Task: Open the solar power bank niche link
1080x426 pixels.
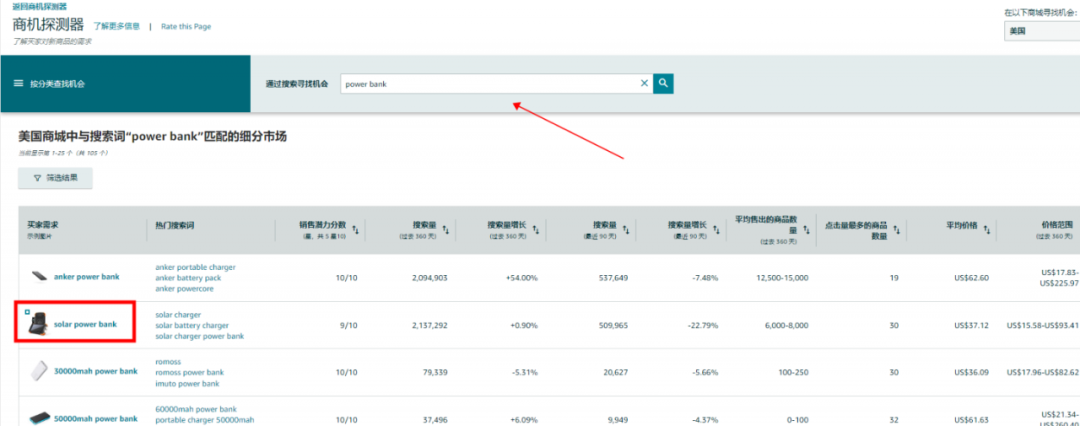Action: [x=85, y=324]
